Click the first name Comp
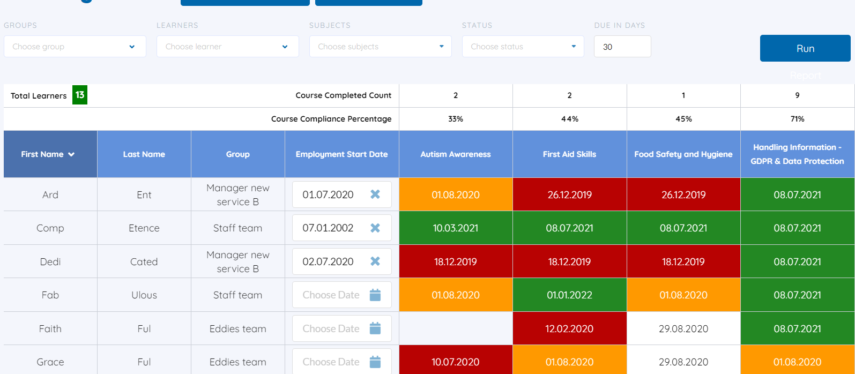Image resolution: width=855 pixels, height=374 pixels. [50, 228]
